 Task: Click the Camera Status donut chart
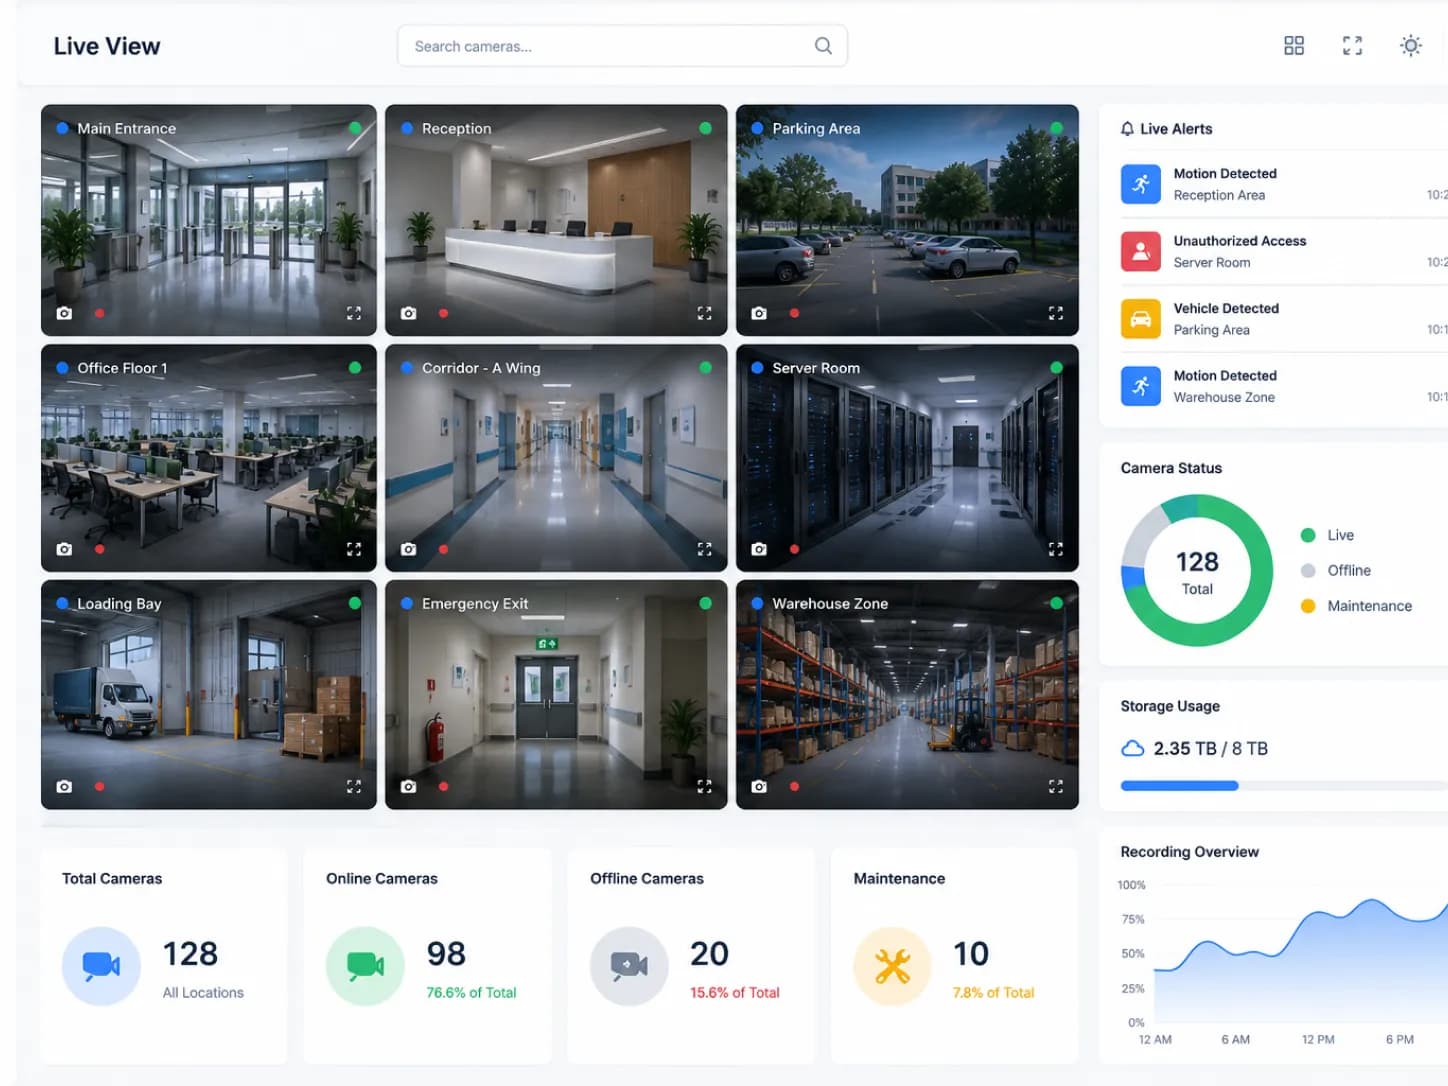1197,570
